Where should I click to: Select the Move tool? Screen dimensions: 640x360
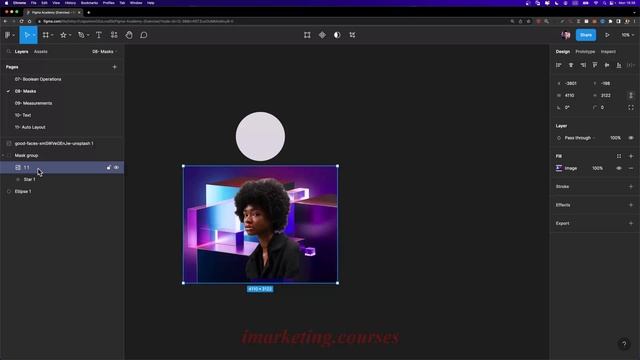pos(27,35)
